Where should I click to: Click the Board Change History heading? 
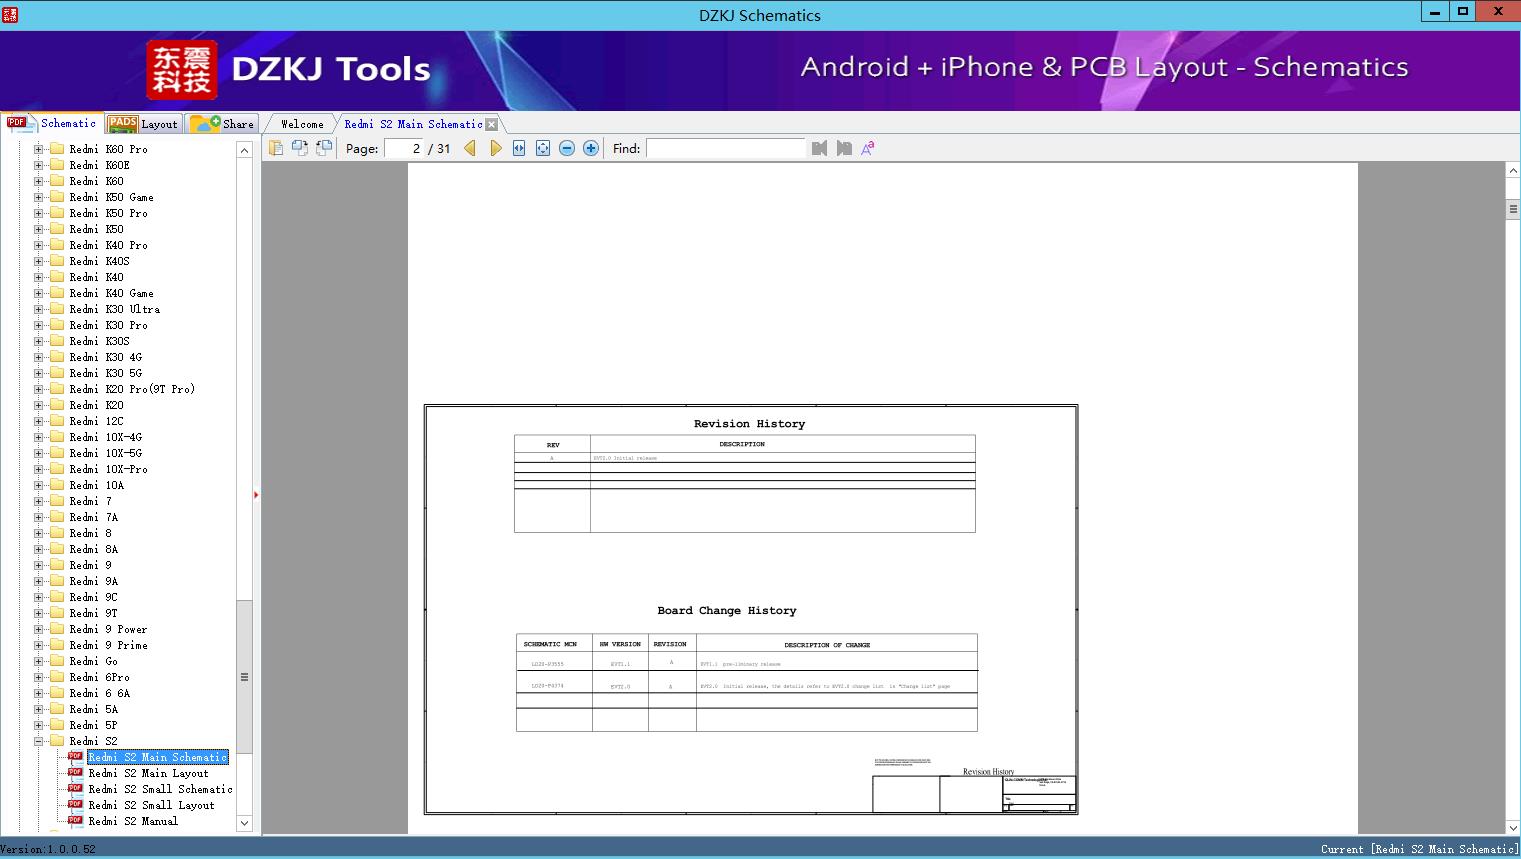pyautogui.click(x=727, y=610)
